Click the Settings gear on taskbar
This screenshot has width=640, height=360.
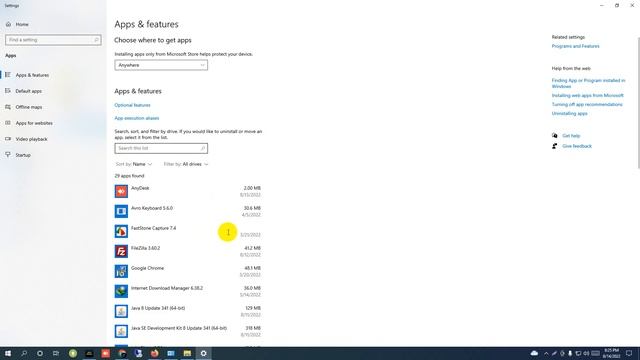pos(203,353)
